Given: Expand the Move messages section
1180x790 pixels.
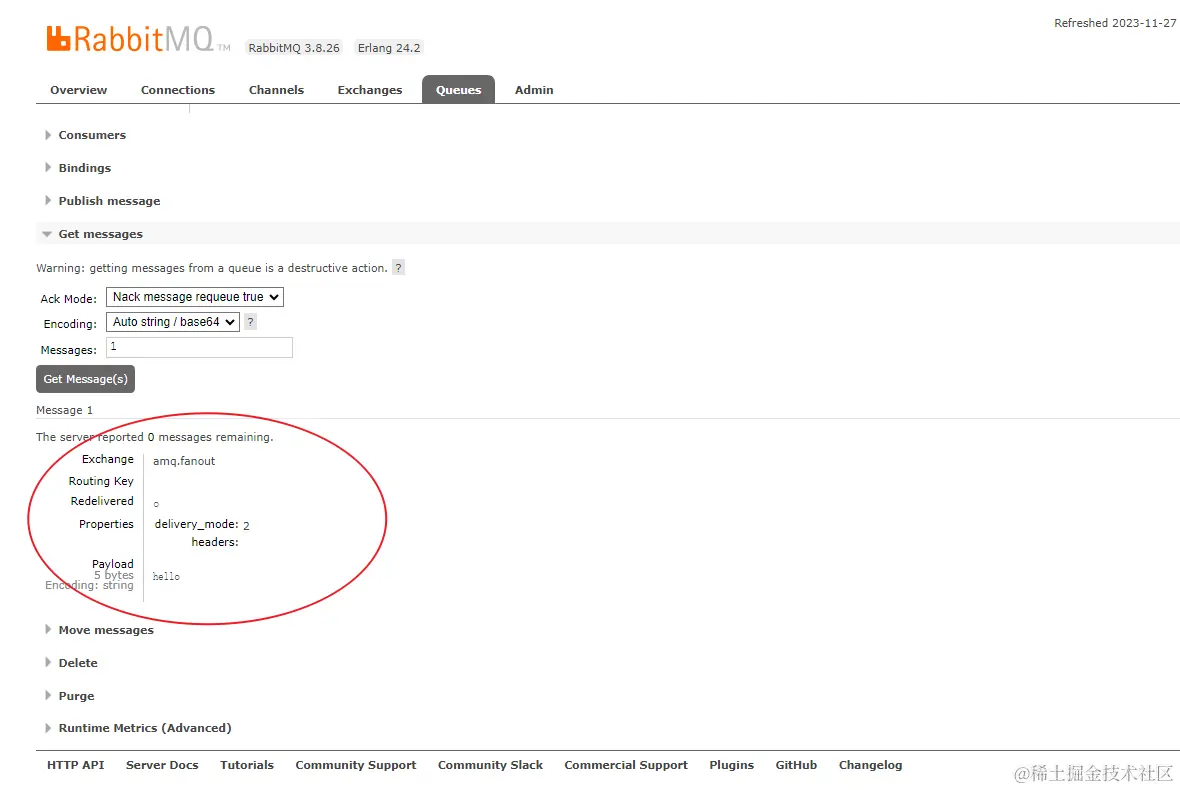Looking at the screenshot, I should tap(106, 630).
